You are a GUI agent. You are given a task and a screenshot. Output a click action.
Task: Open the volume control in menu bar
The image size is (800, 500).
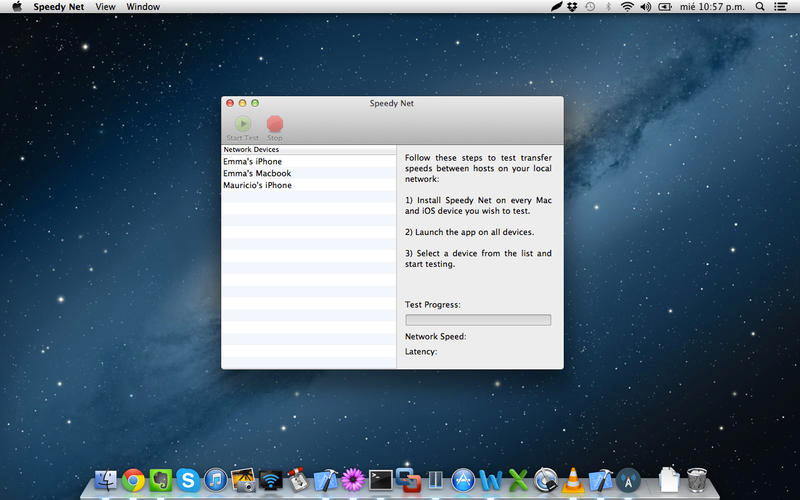click(x=645, y=7)
